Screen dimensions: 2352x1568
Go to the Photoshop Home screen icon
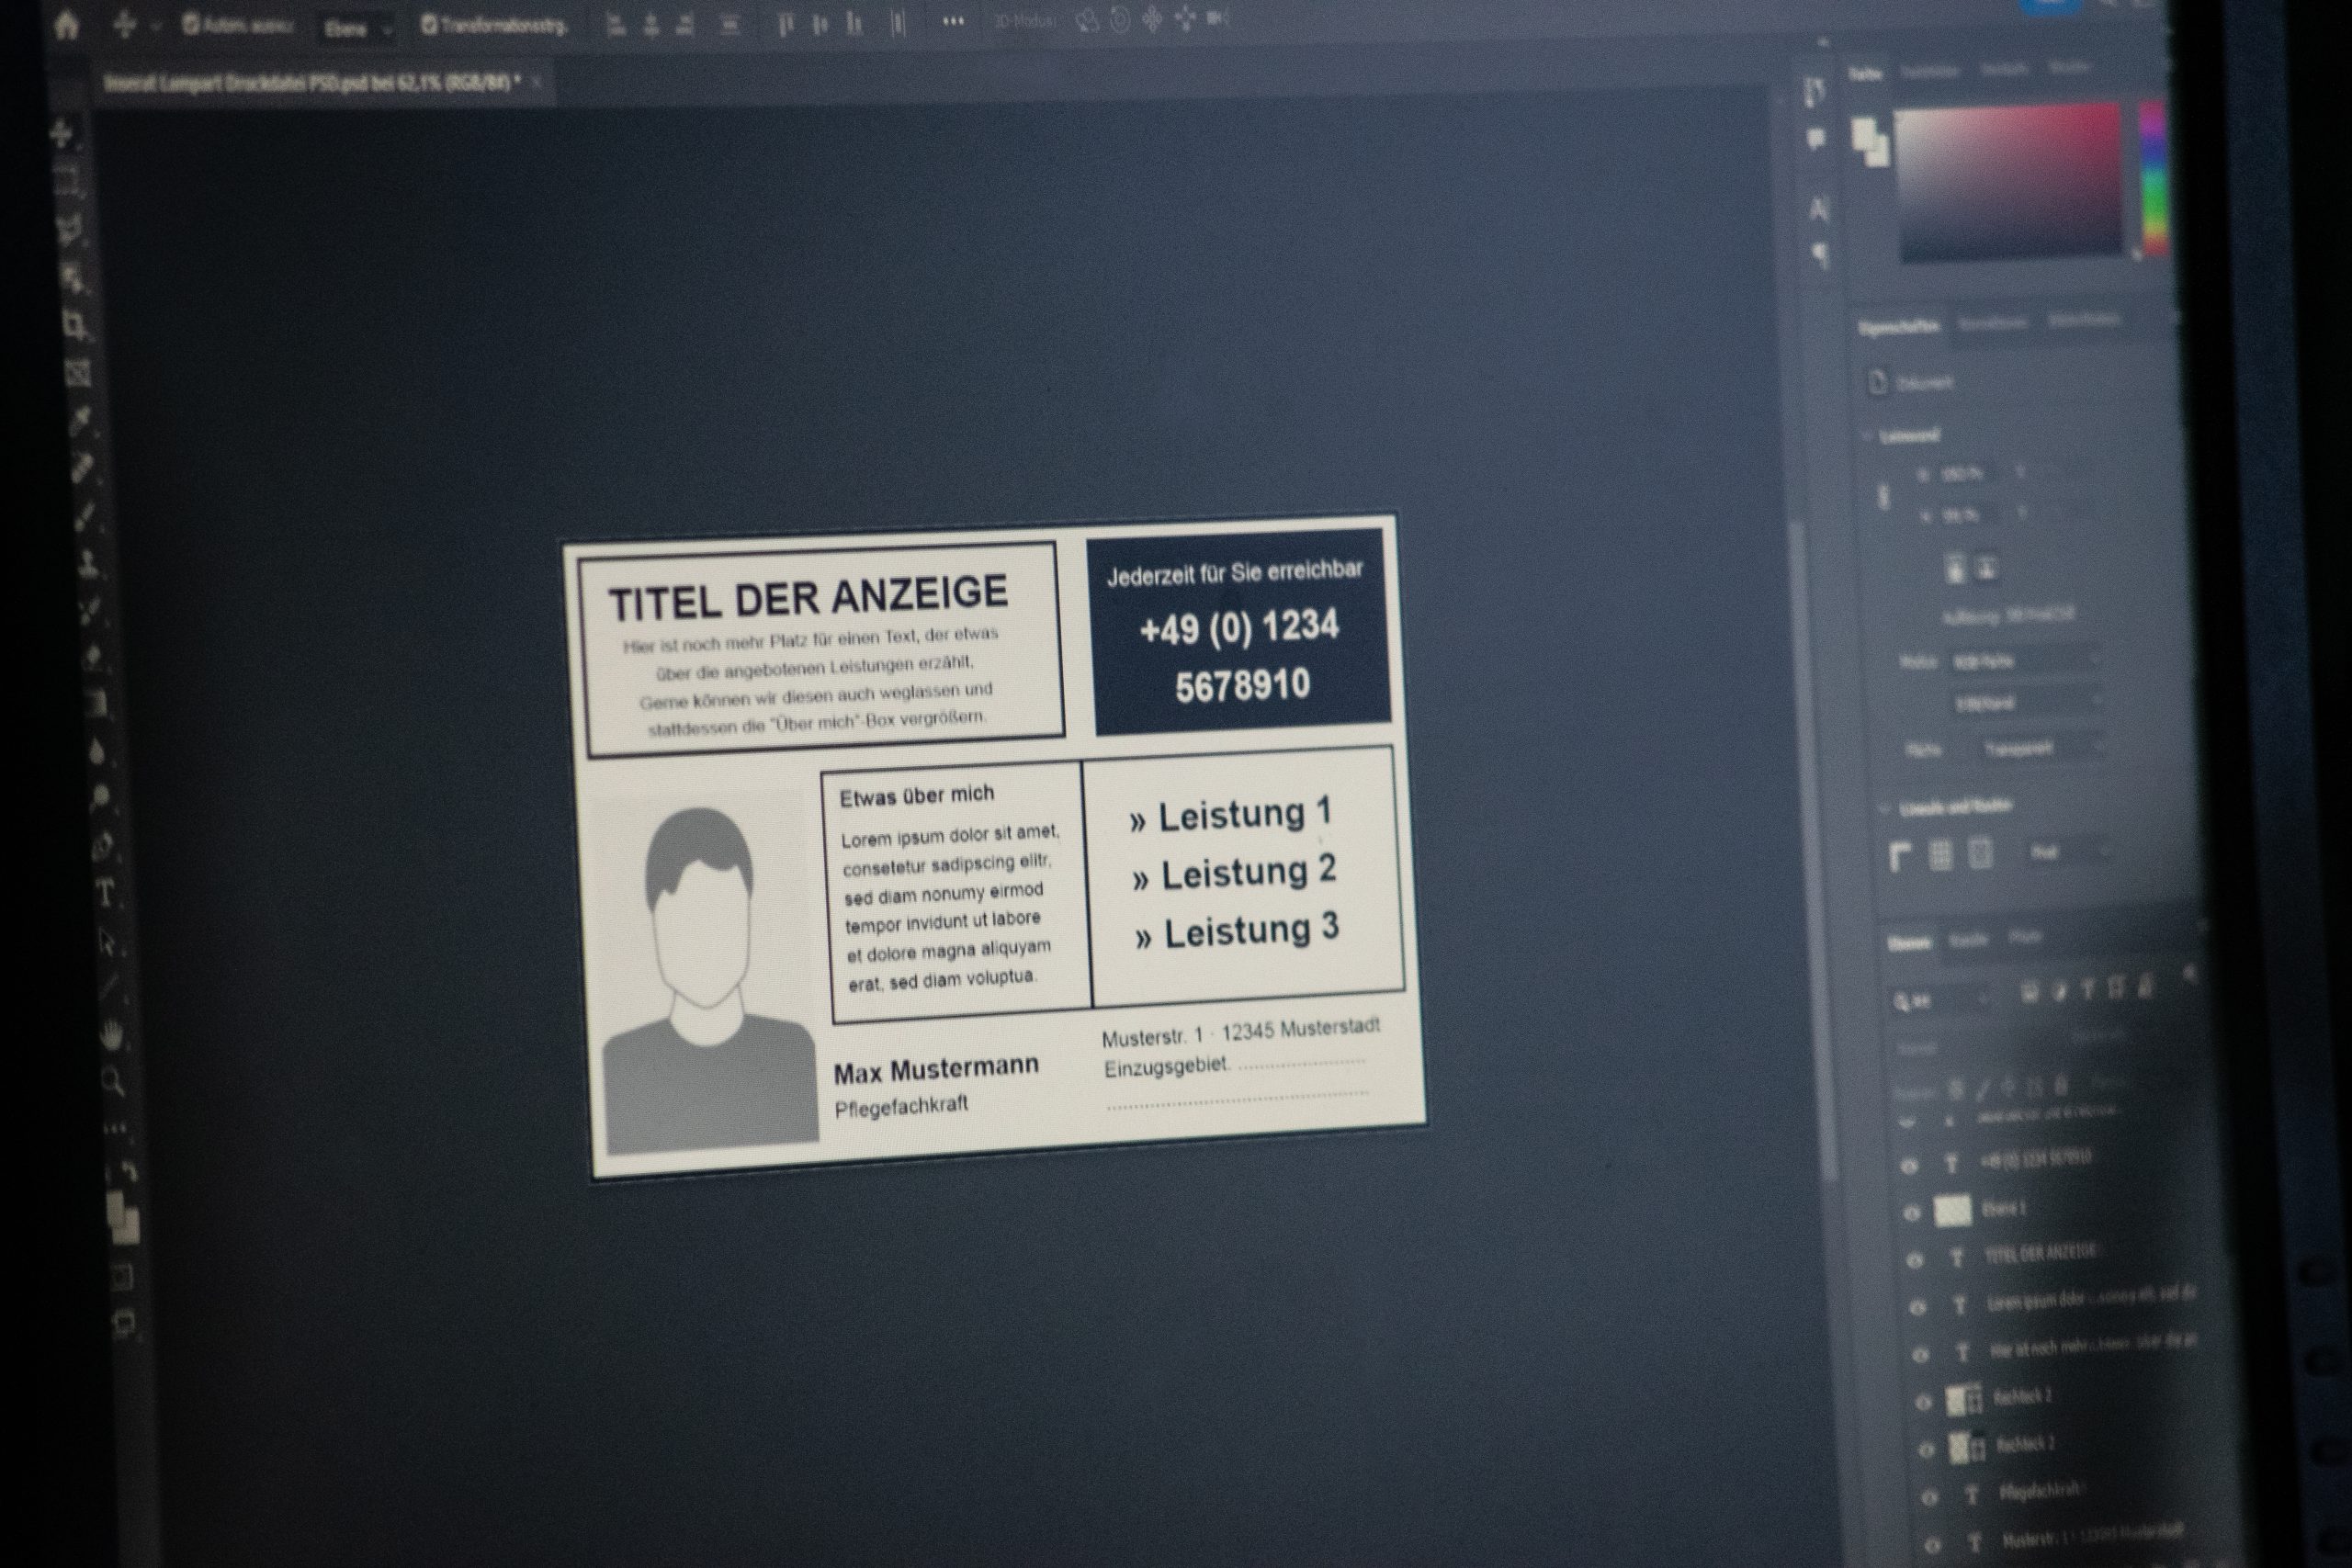pyautogui.click(x=66, y=25)
